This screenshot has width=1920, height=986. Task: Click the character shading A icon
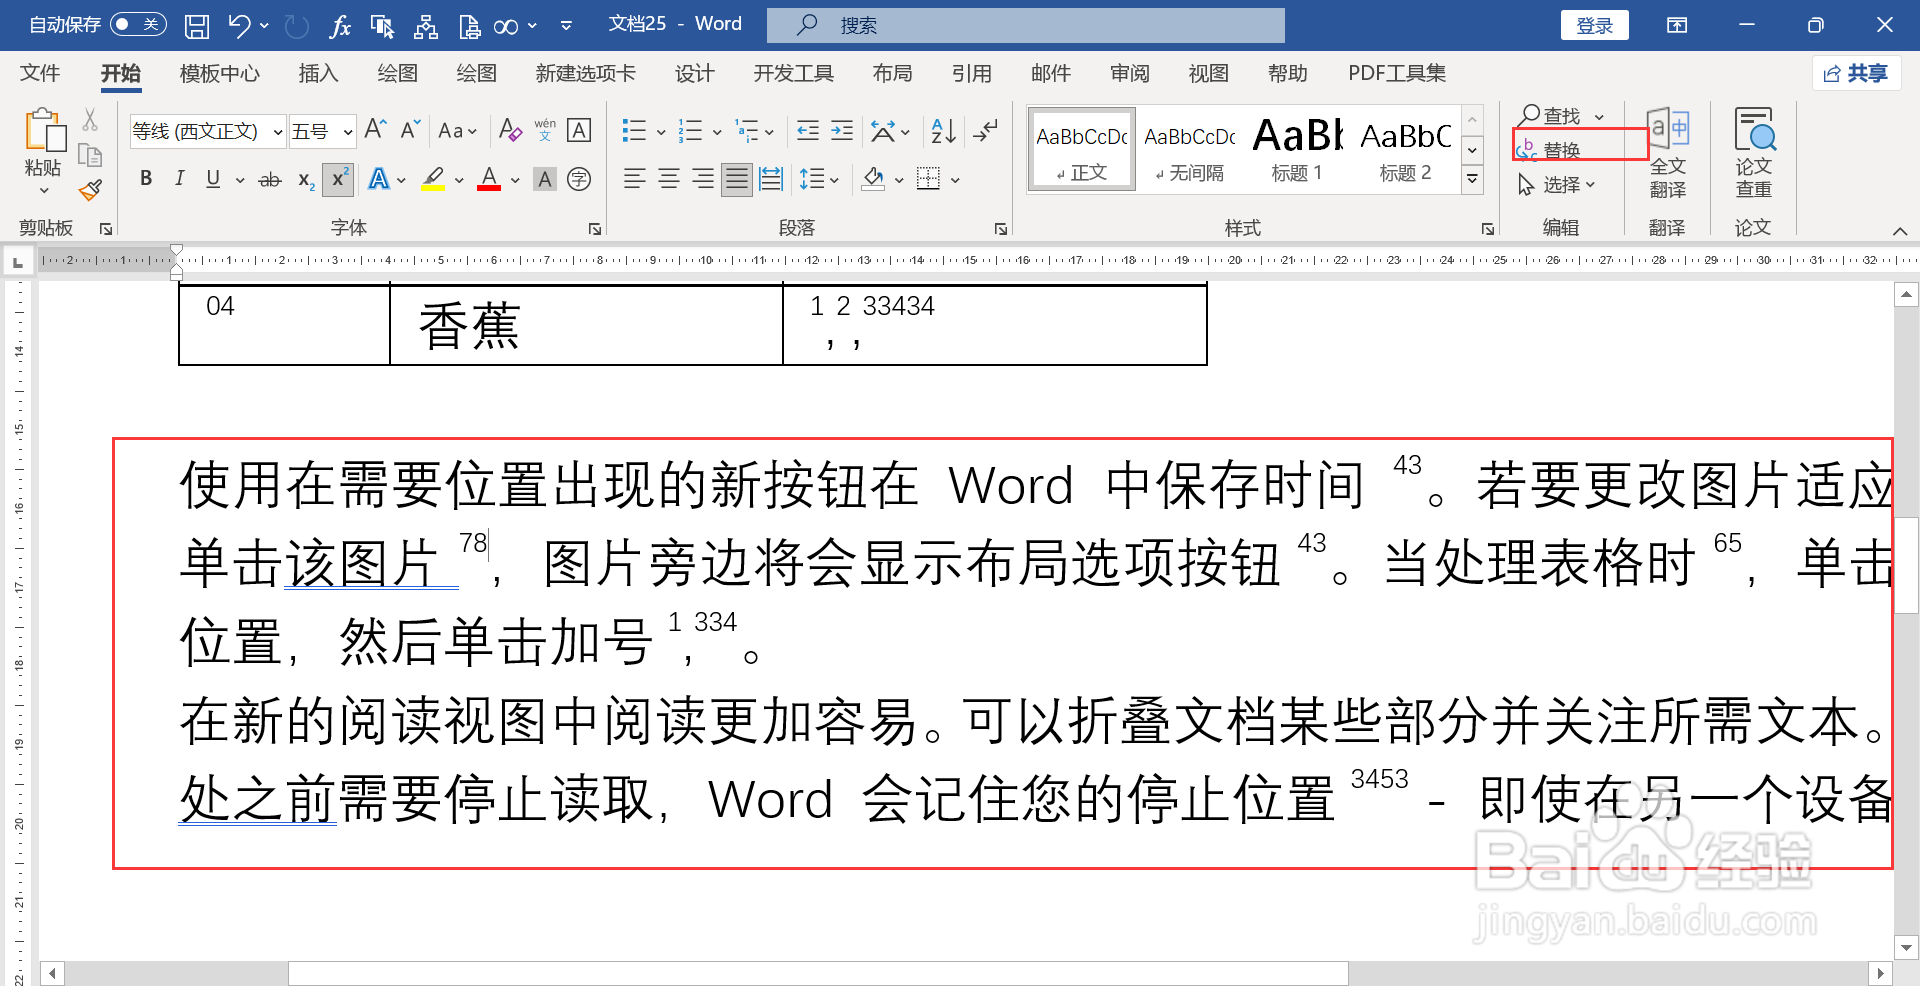point(545,179)
